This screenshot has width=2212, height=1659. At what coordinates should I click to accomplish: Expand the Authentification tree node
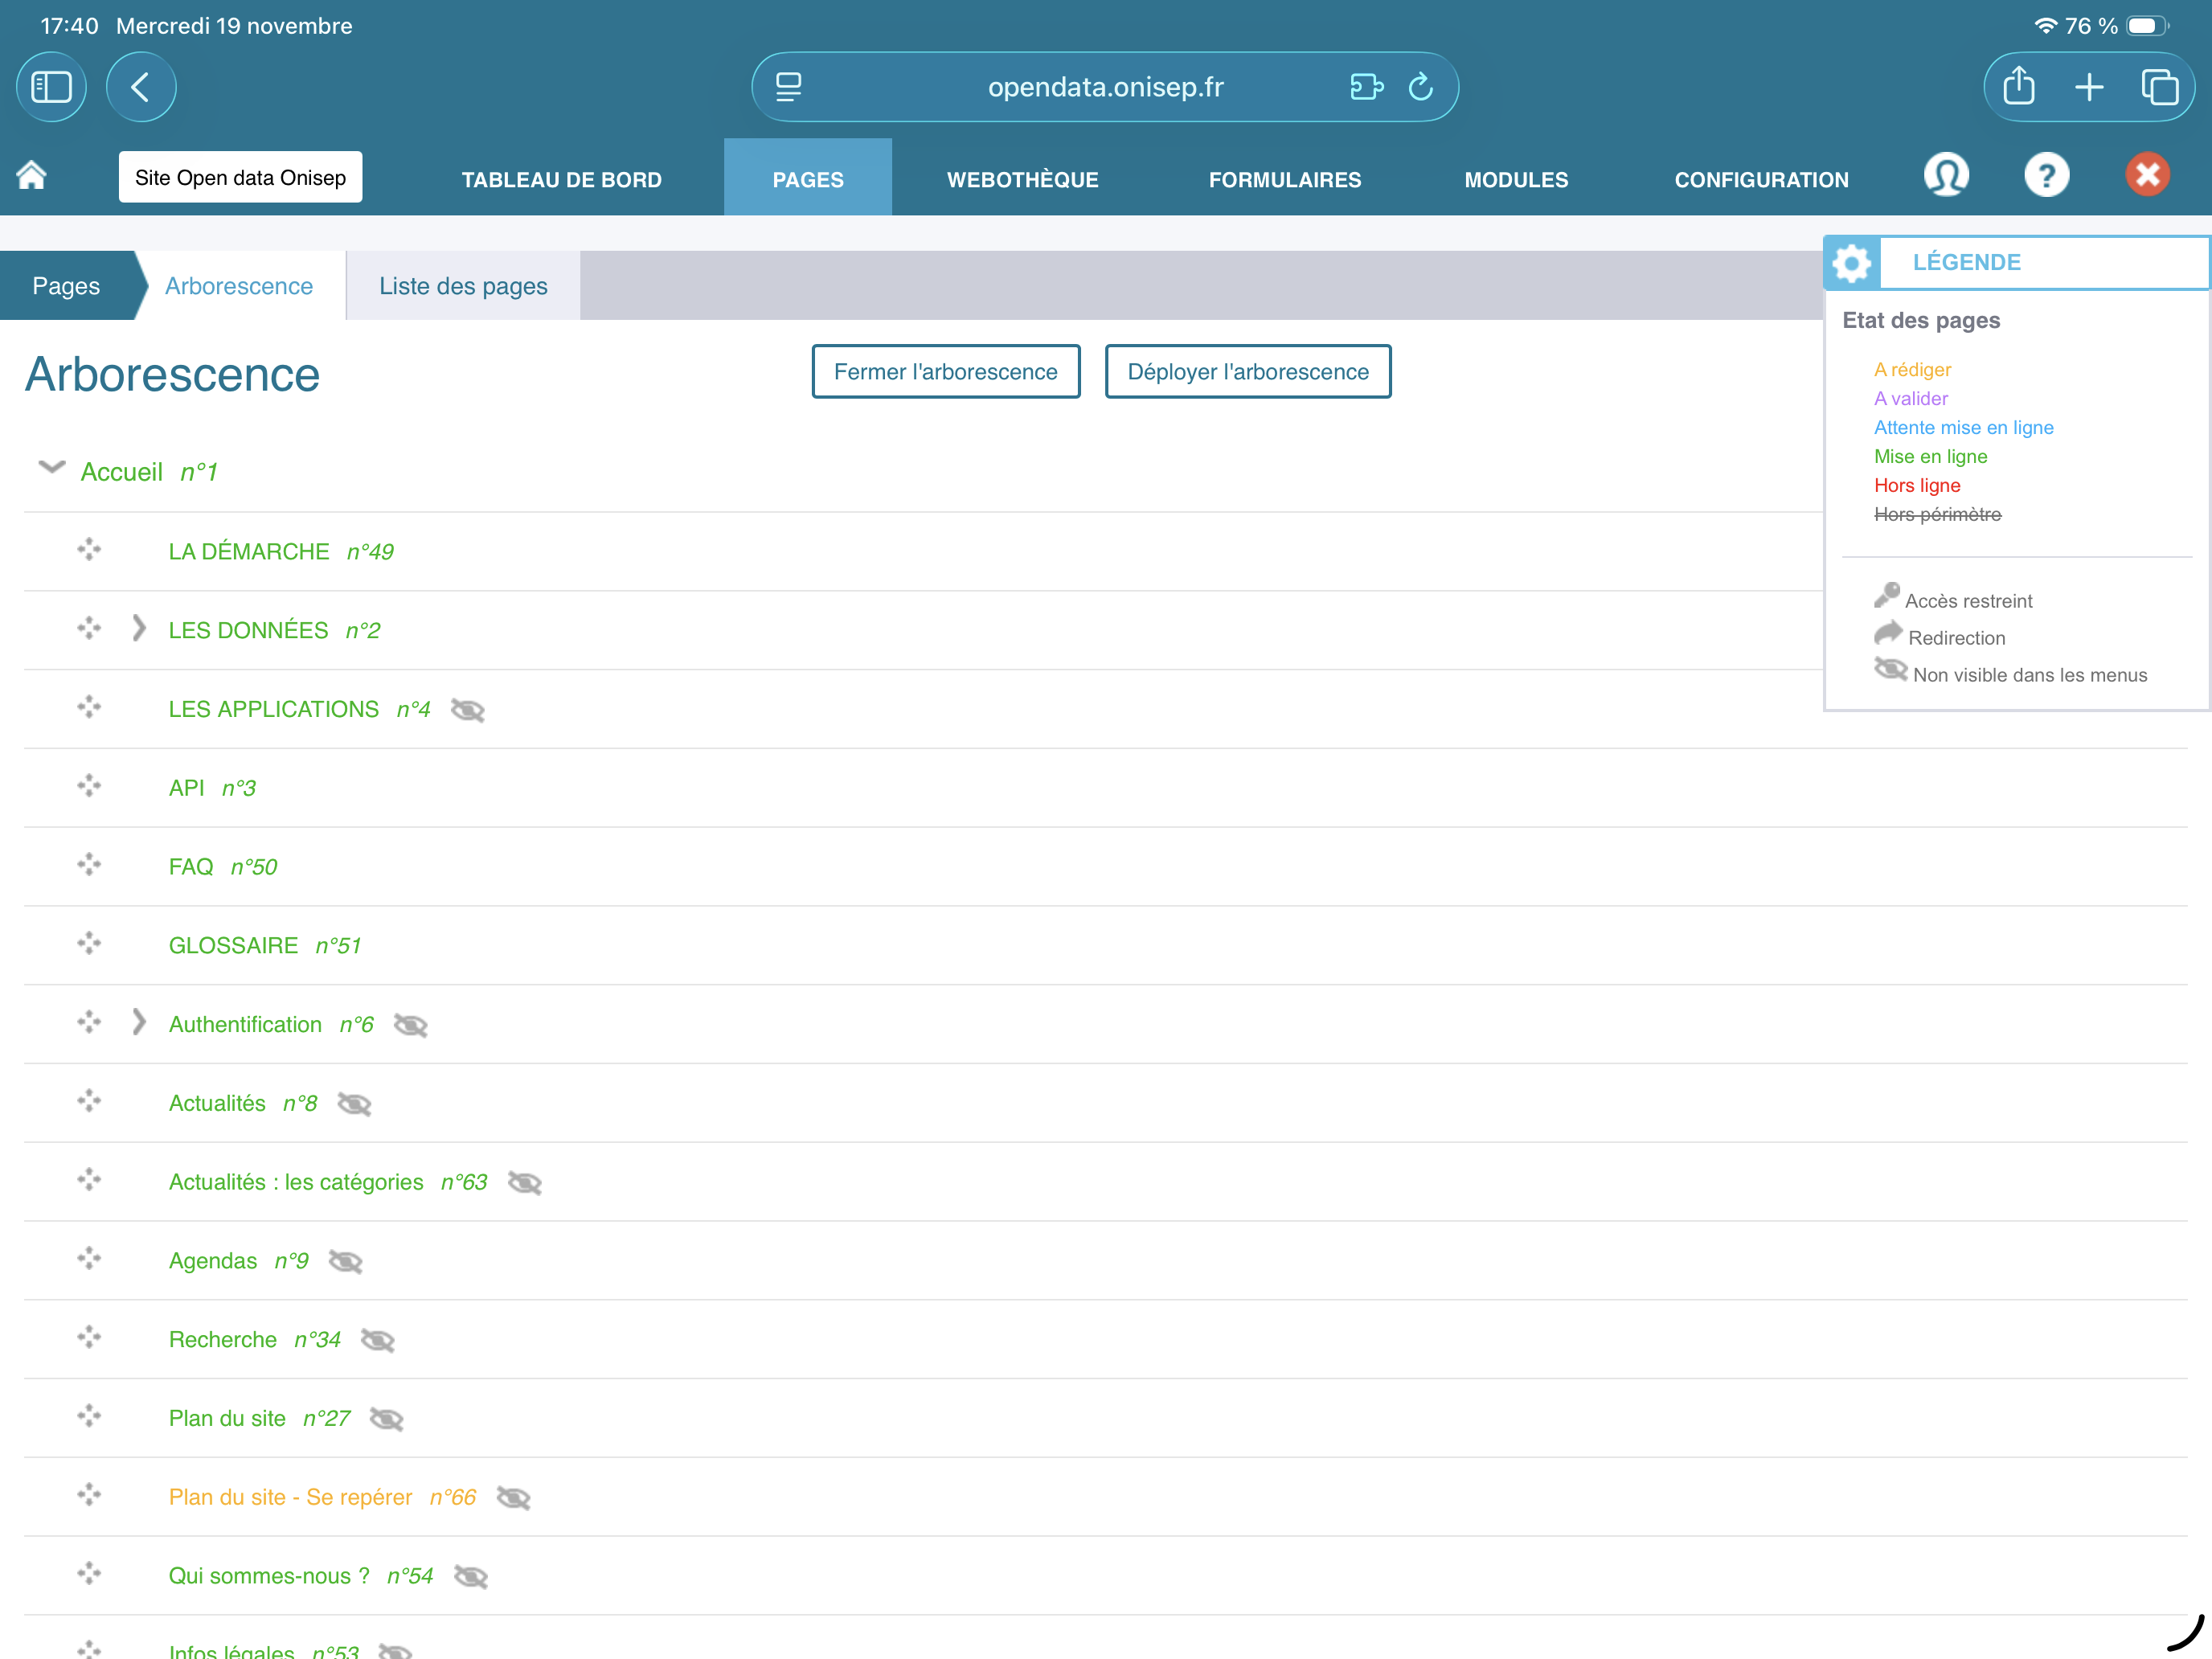pos(139,1023)
